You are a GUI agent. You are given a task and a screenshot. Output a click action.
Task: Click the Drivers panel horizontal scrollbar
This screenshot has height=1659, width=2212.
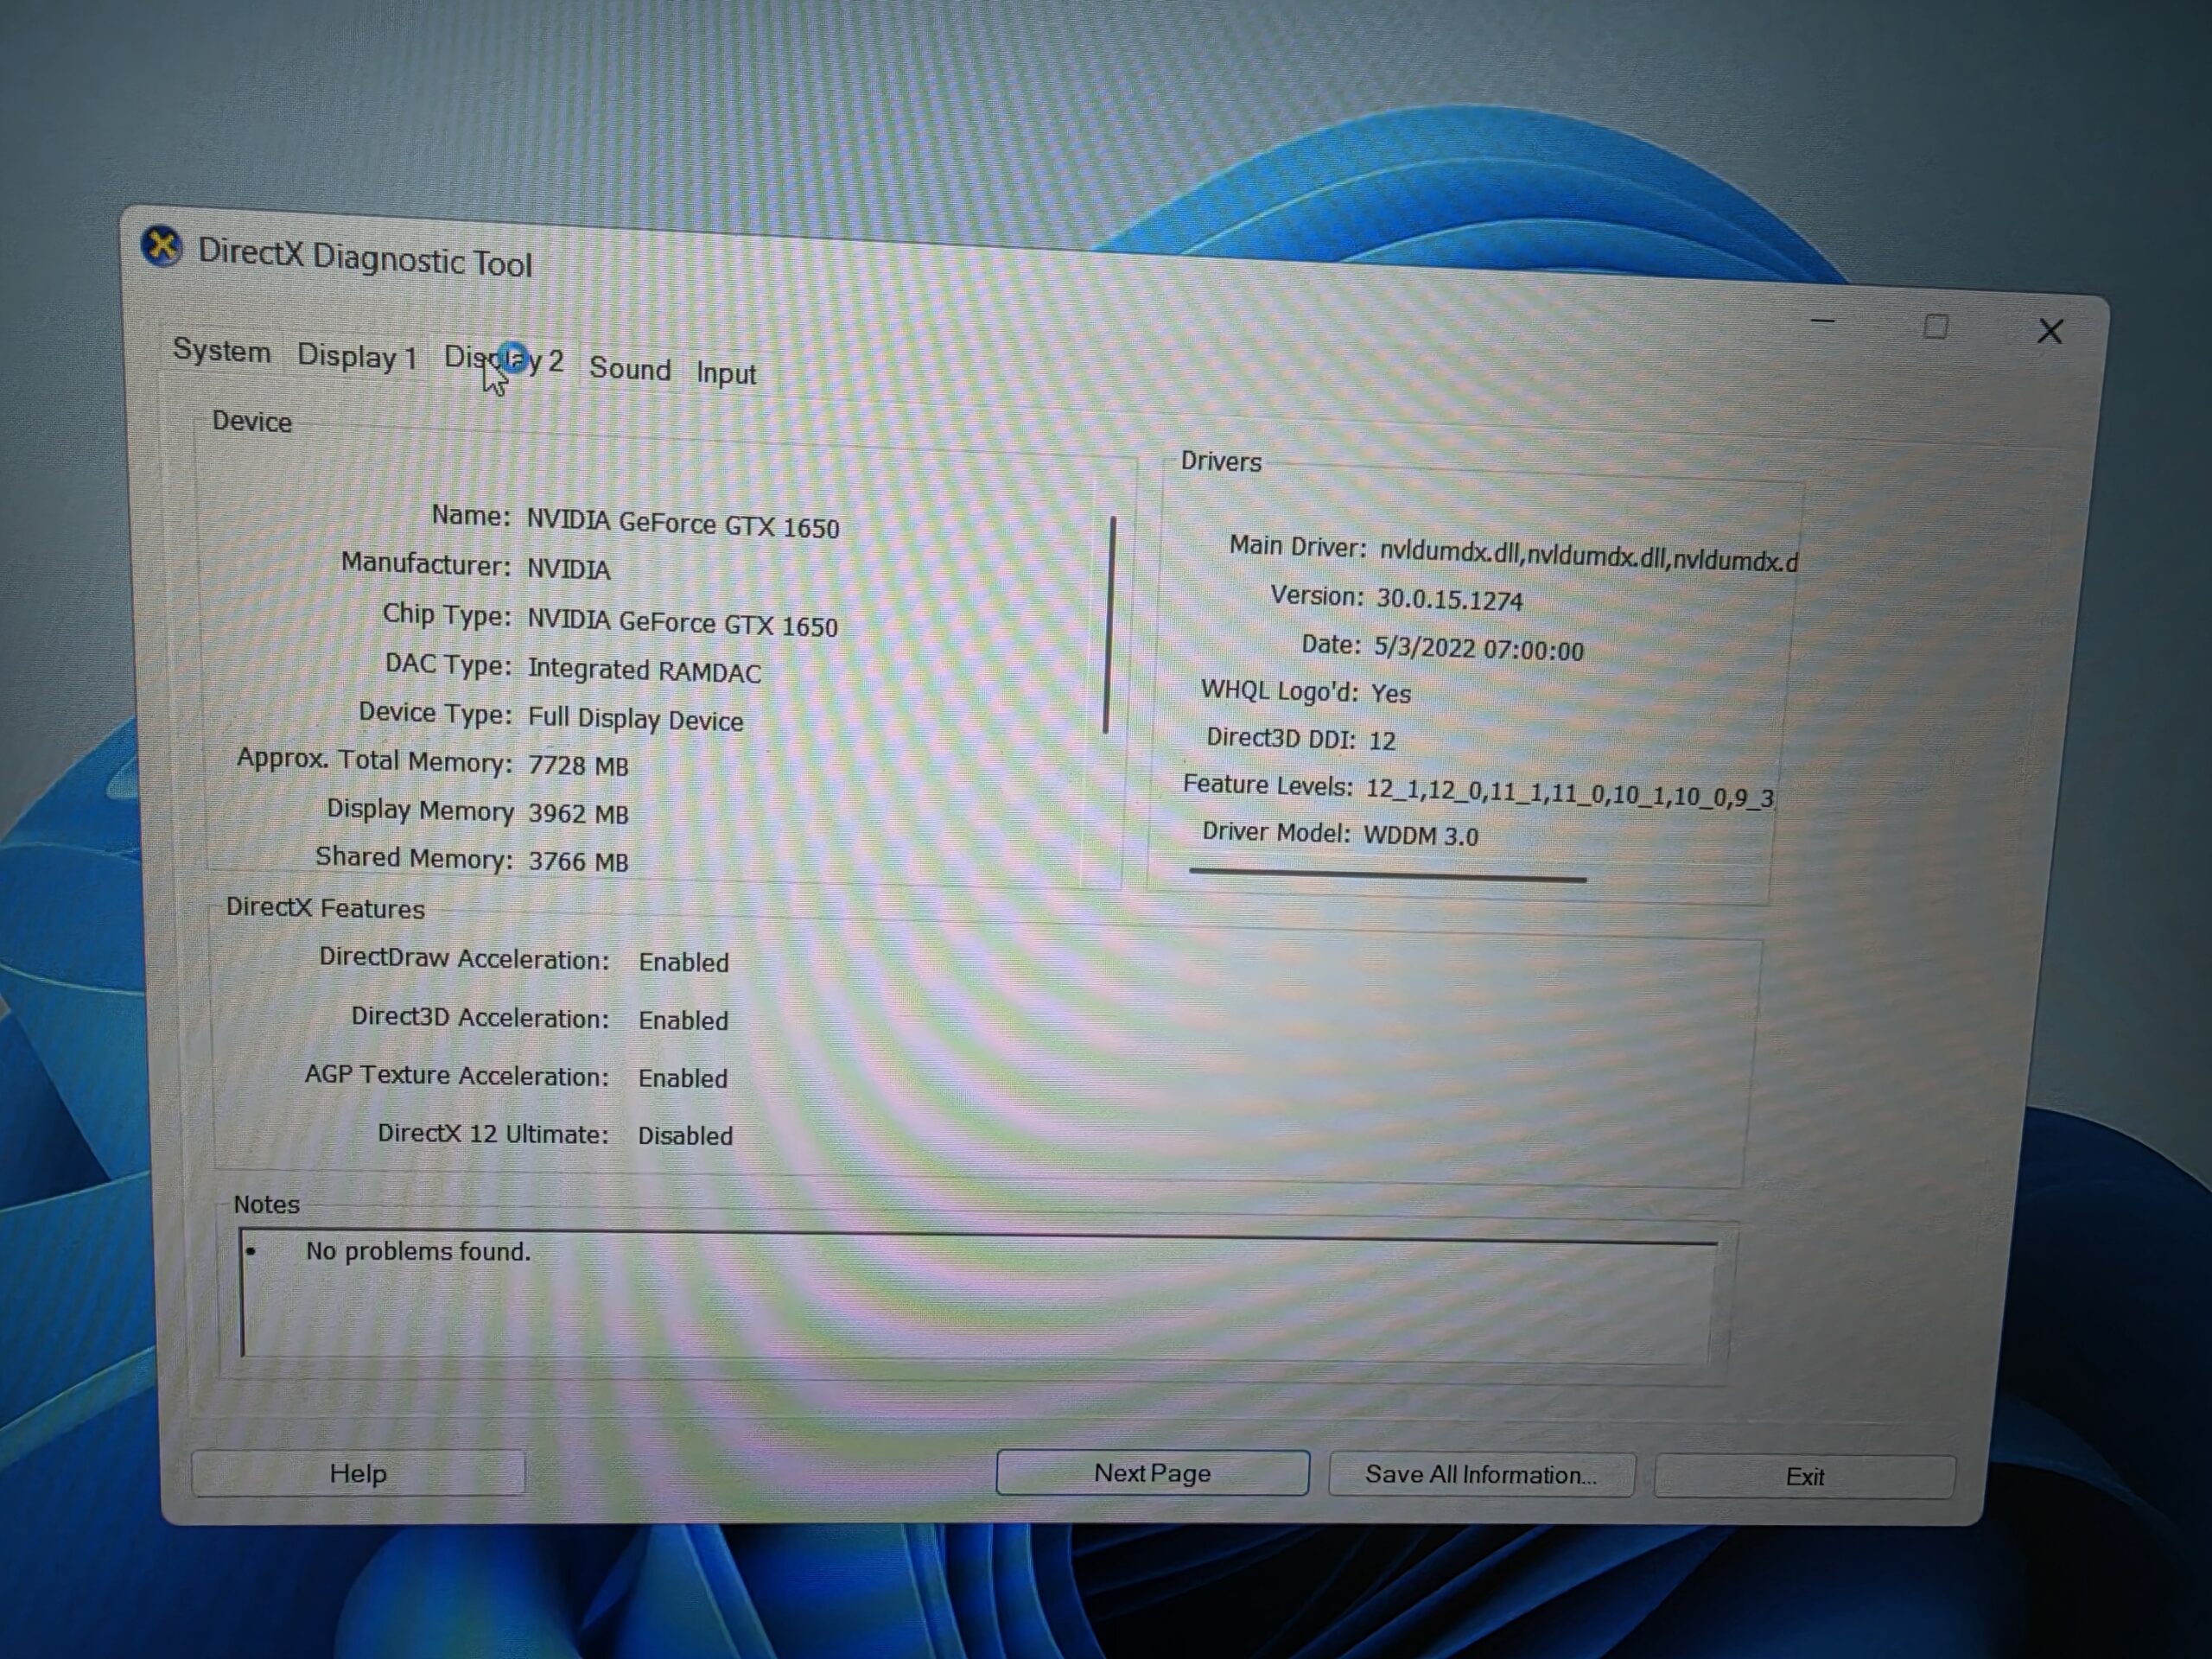coord(1388,876)
